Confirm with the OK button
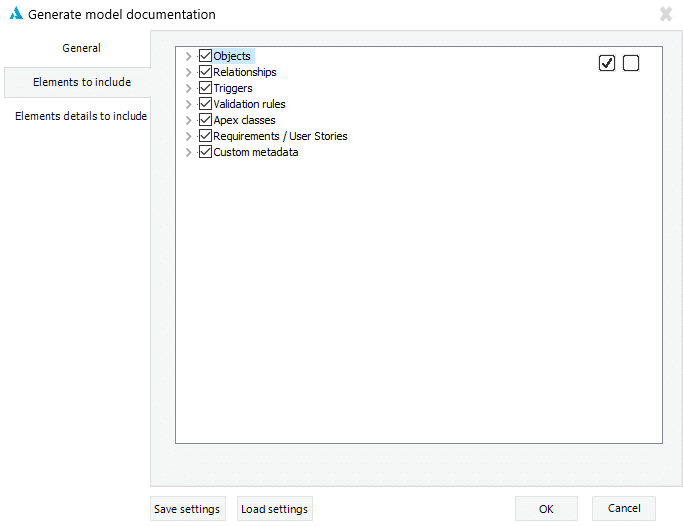The width and height of the screenshot is (683, 527). pos(546,509)
